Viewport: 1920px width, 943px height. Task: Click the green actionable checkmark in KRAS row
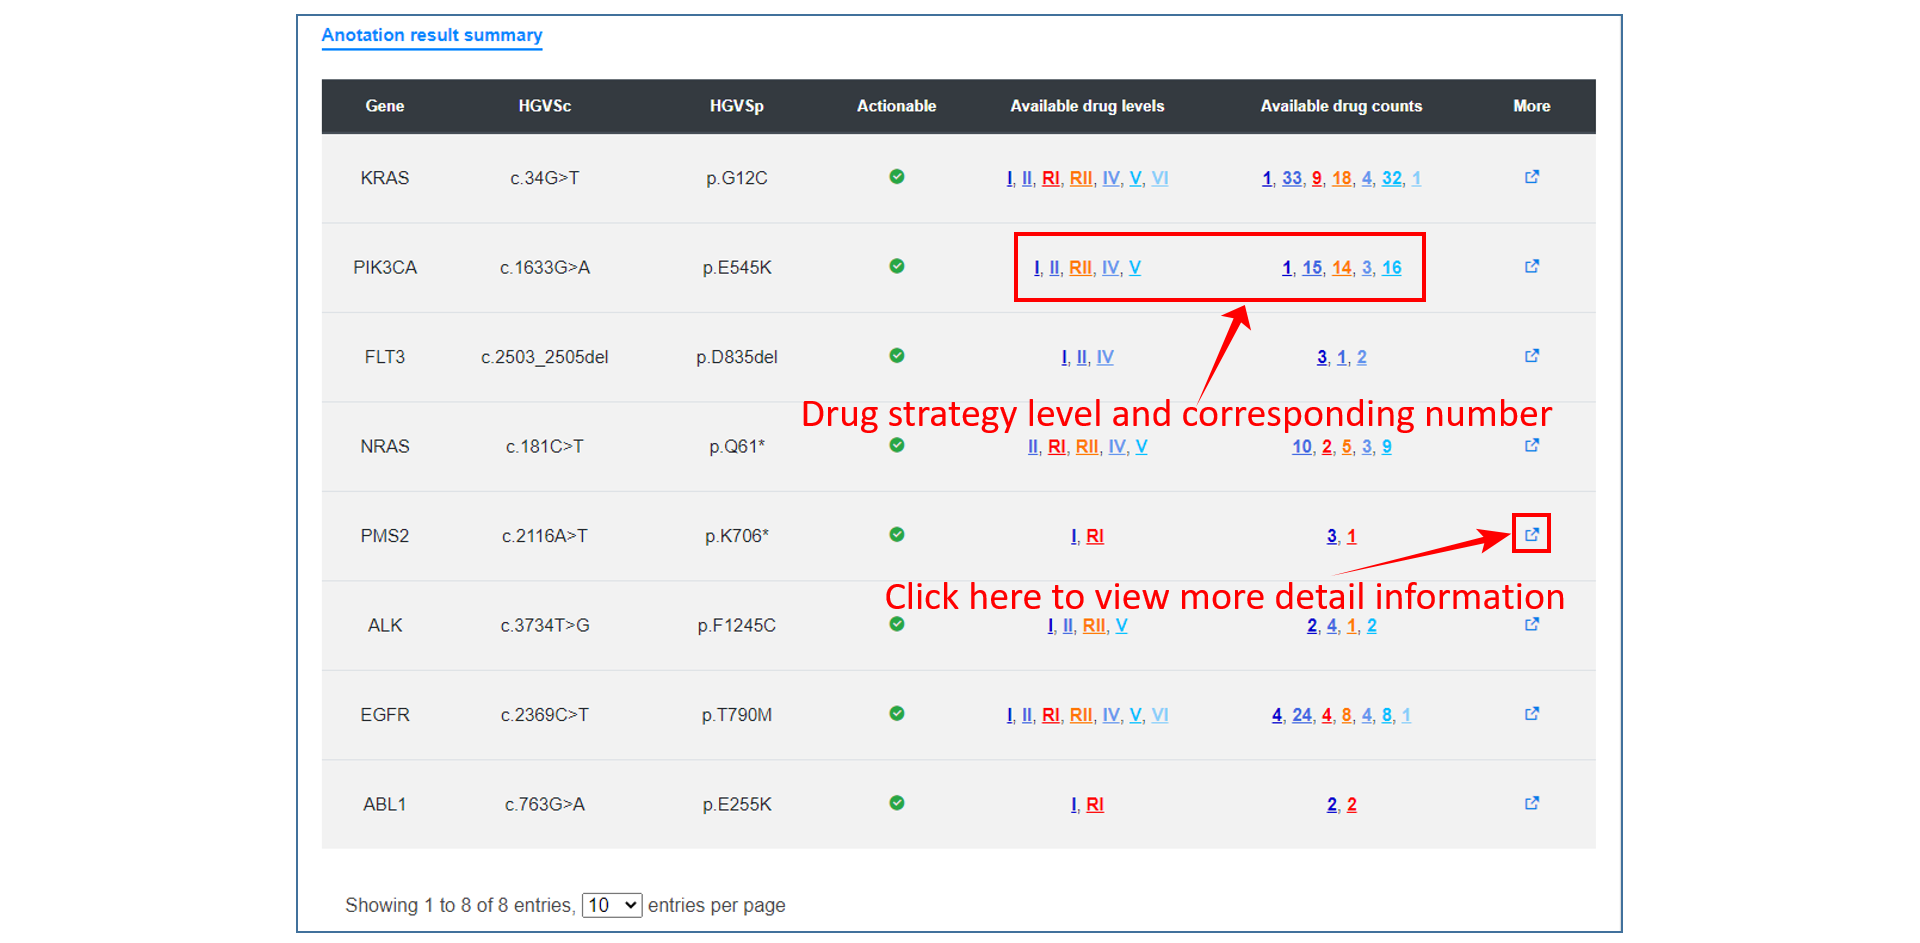pos(897,177)
